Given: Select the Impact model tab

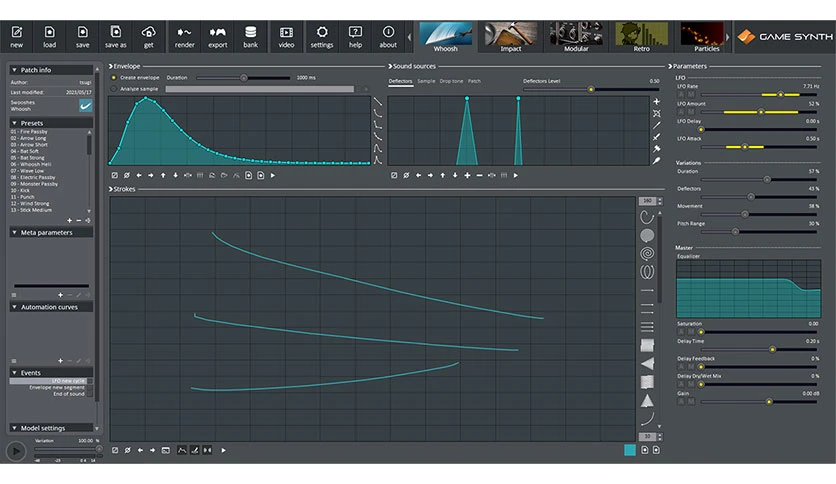Looking at the screenshot, I should [x=510, y=37].
